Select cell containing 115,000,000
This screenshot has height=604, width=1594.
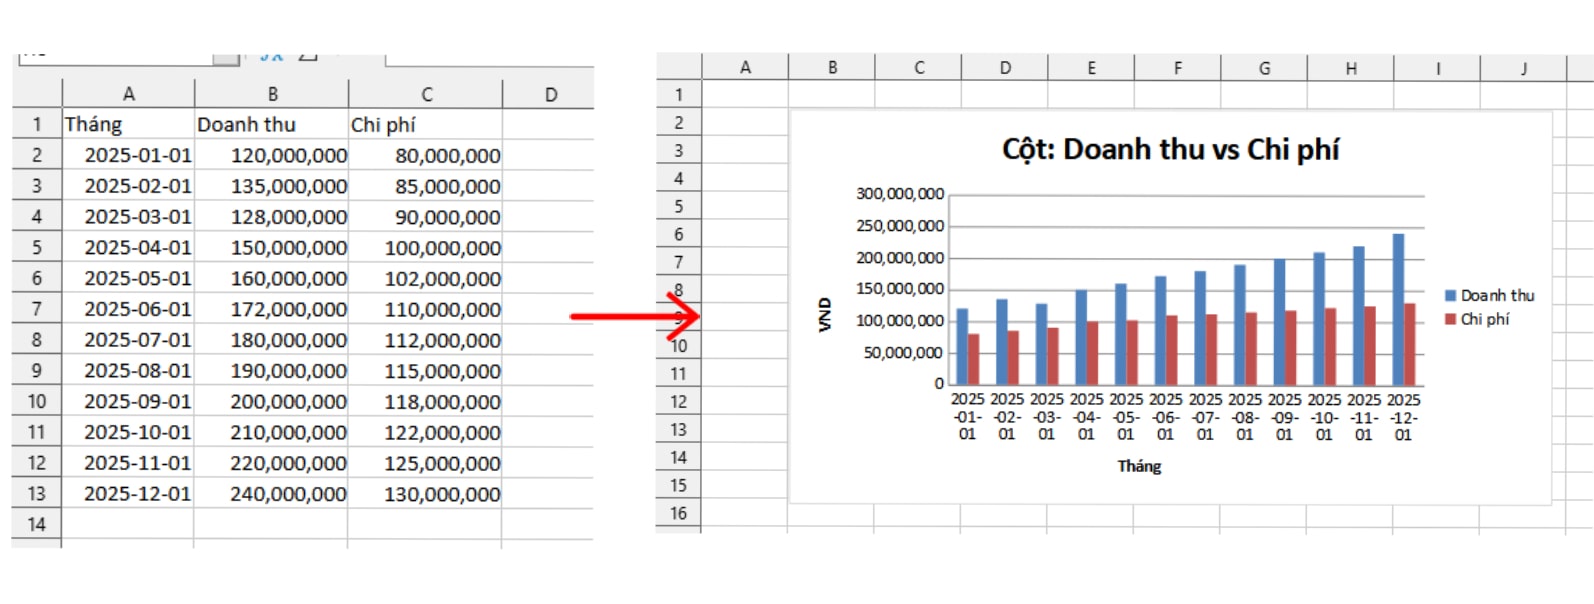click(425, 371)
